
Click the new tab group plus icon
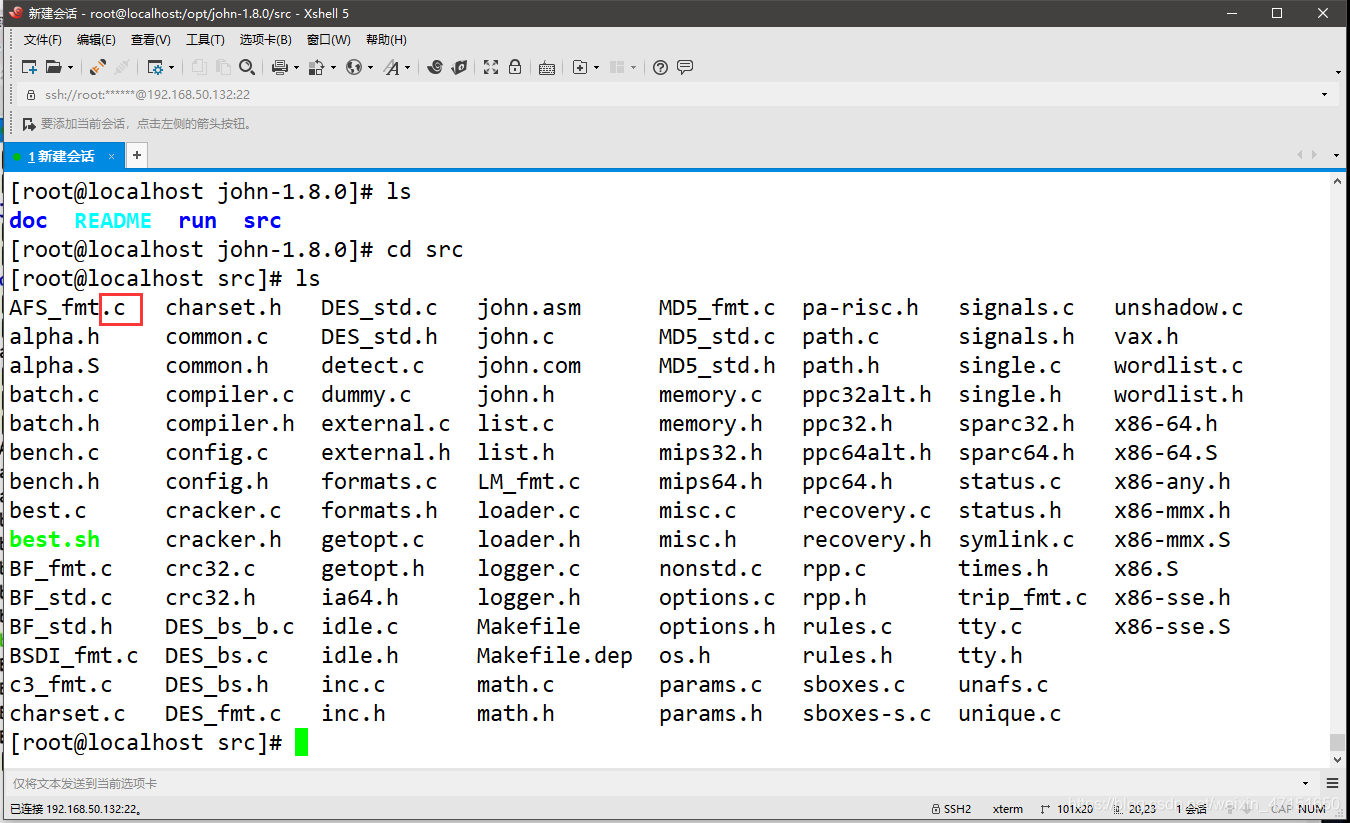(579, 67)
